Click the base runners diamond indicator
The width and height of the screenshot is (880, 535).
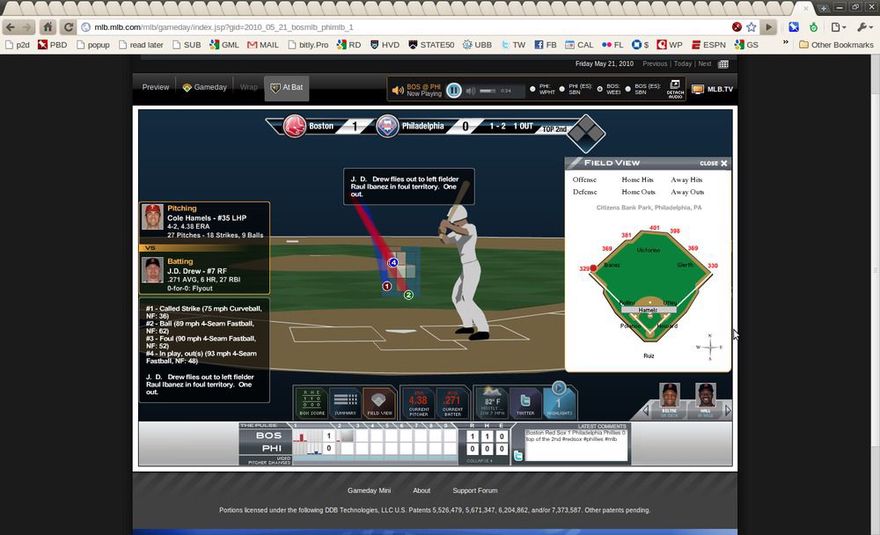tap(585, 133)
